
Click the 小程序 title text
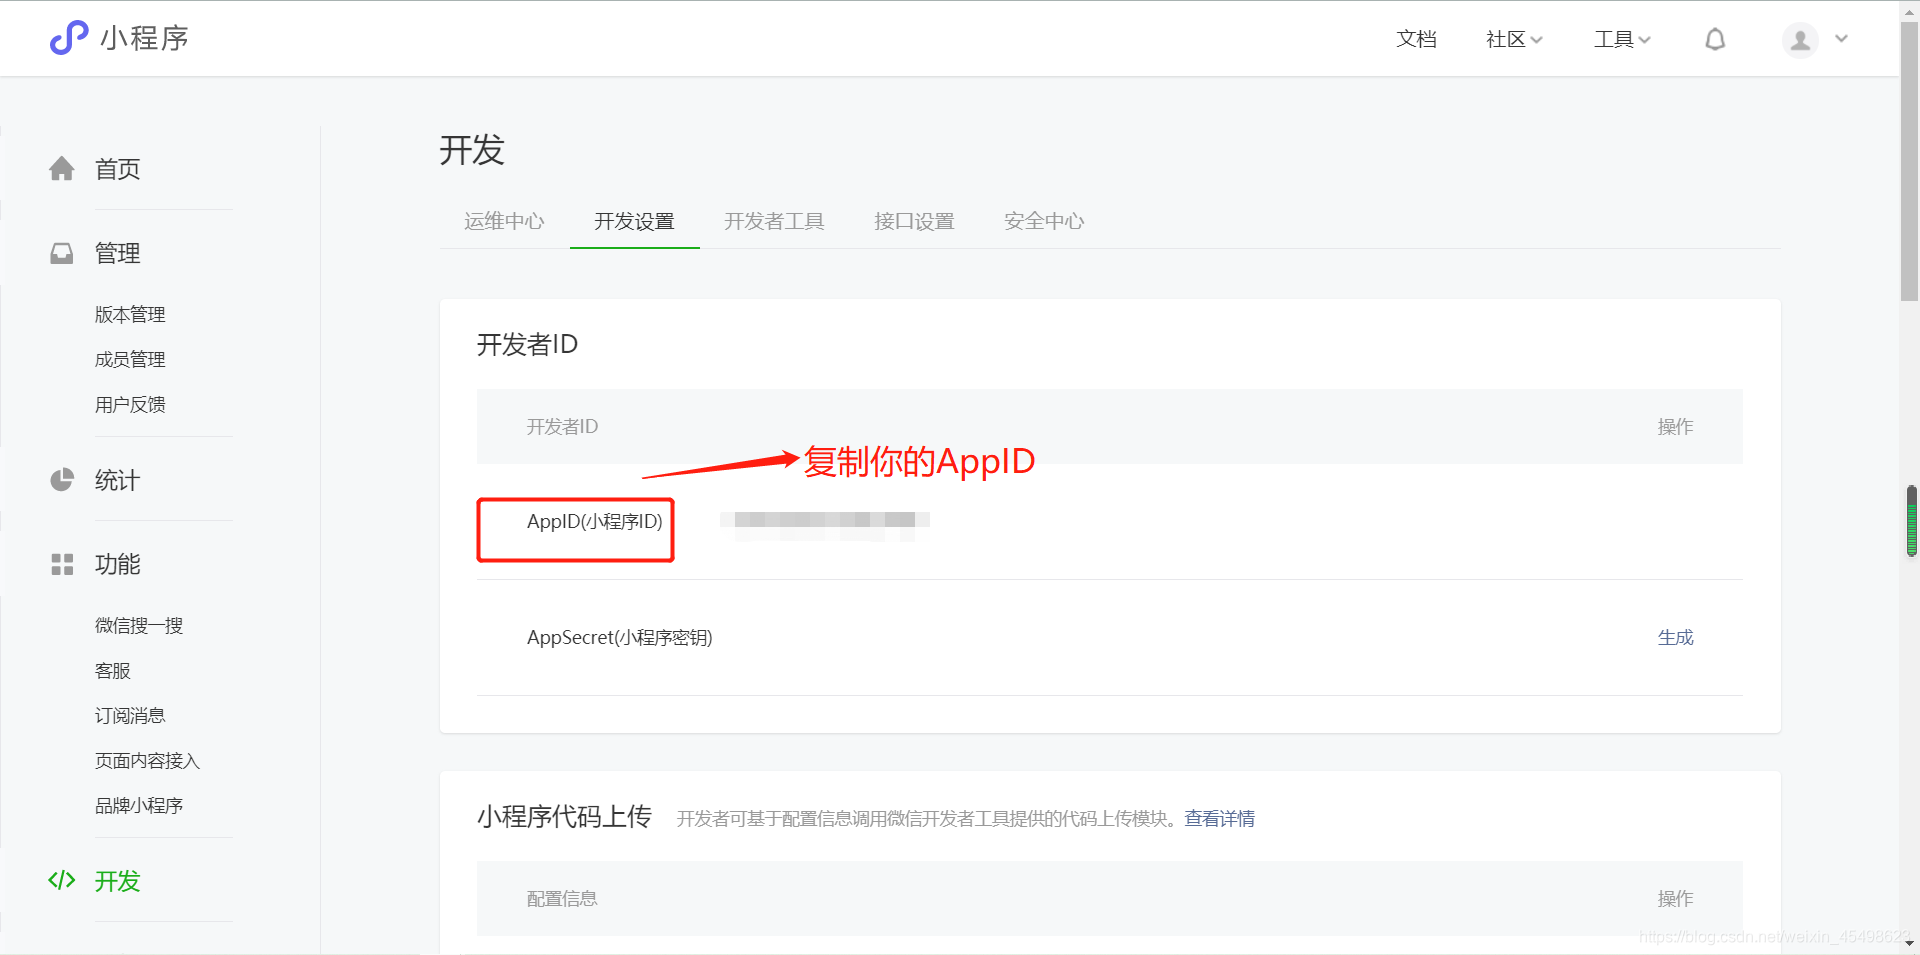coord(145,38)
